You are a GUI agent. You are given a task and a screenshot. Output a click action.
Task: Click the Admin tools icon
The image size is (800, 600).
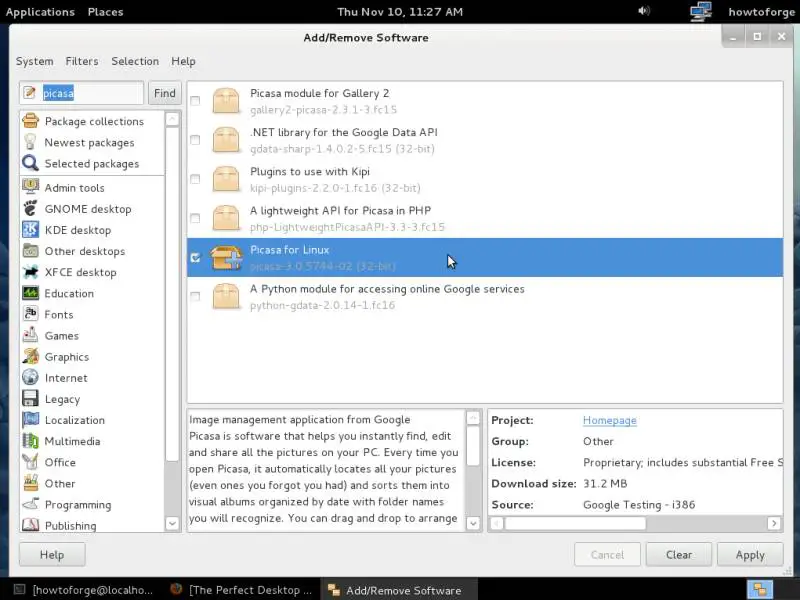[31, 187]
